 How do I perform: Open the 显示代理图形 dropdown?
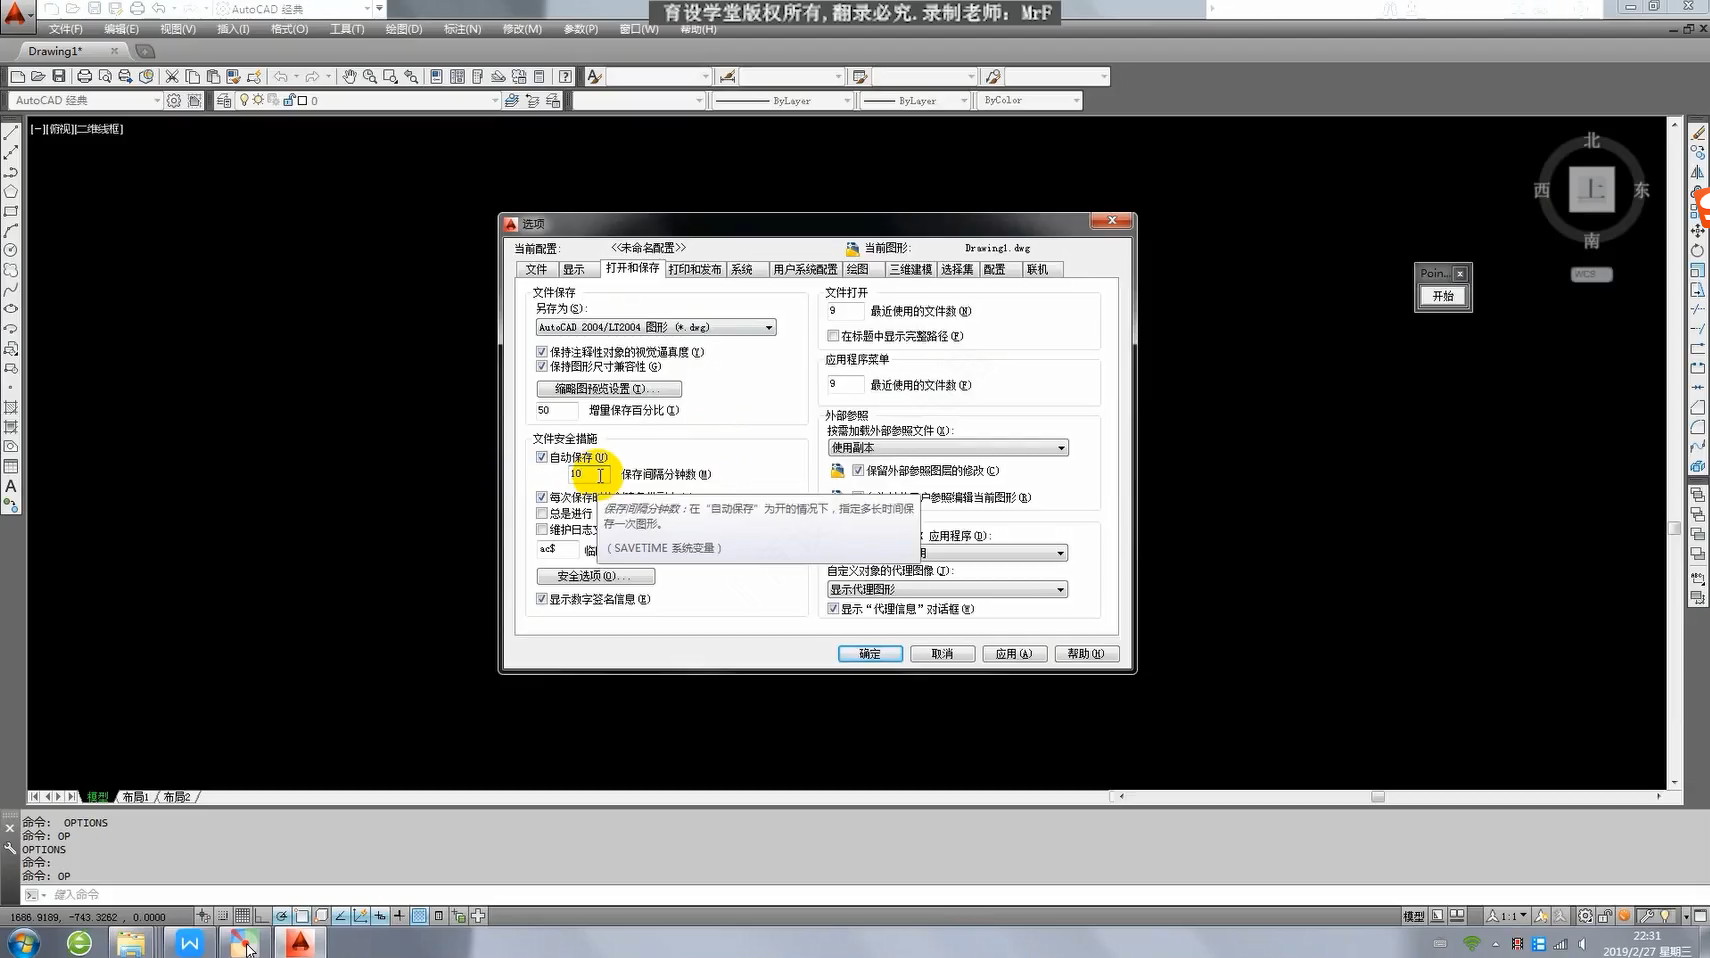click(x=947, y=590)
